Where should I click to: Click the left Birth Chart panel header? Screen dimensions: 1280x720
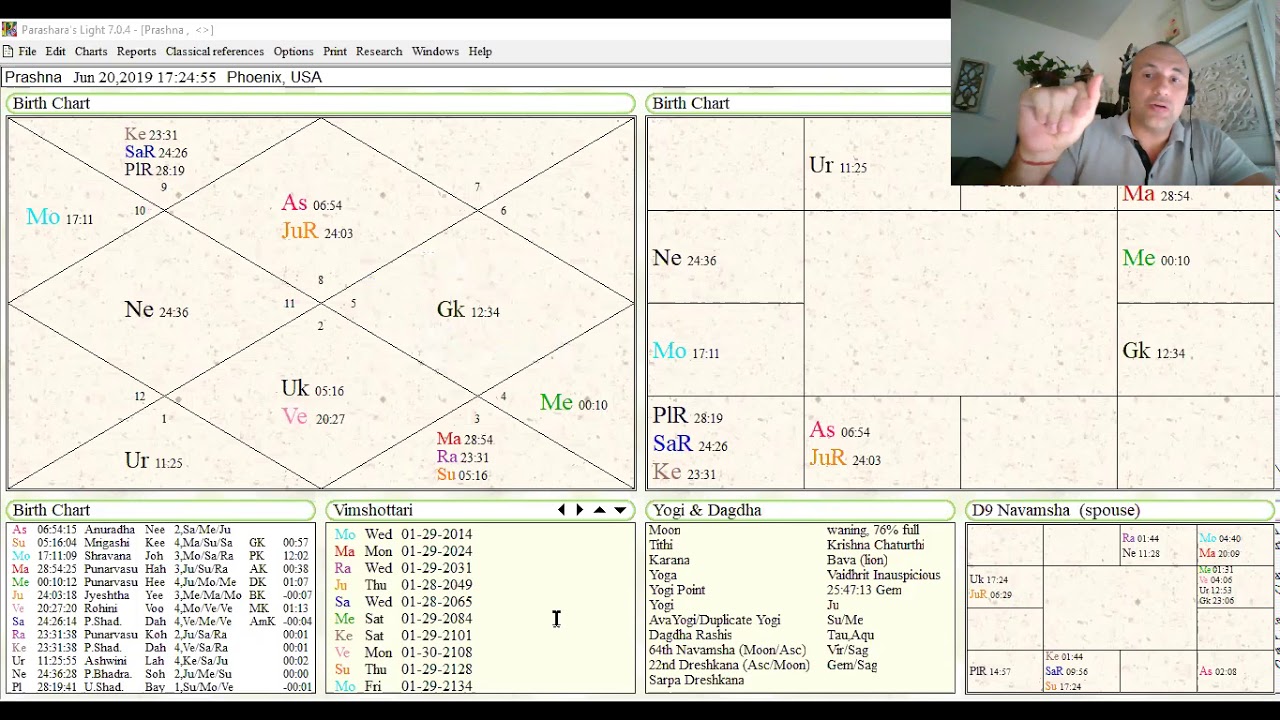[52, 103]
